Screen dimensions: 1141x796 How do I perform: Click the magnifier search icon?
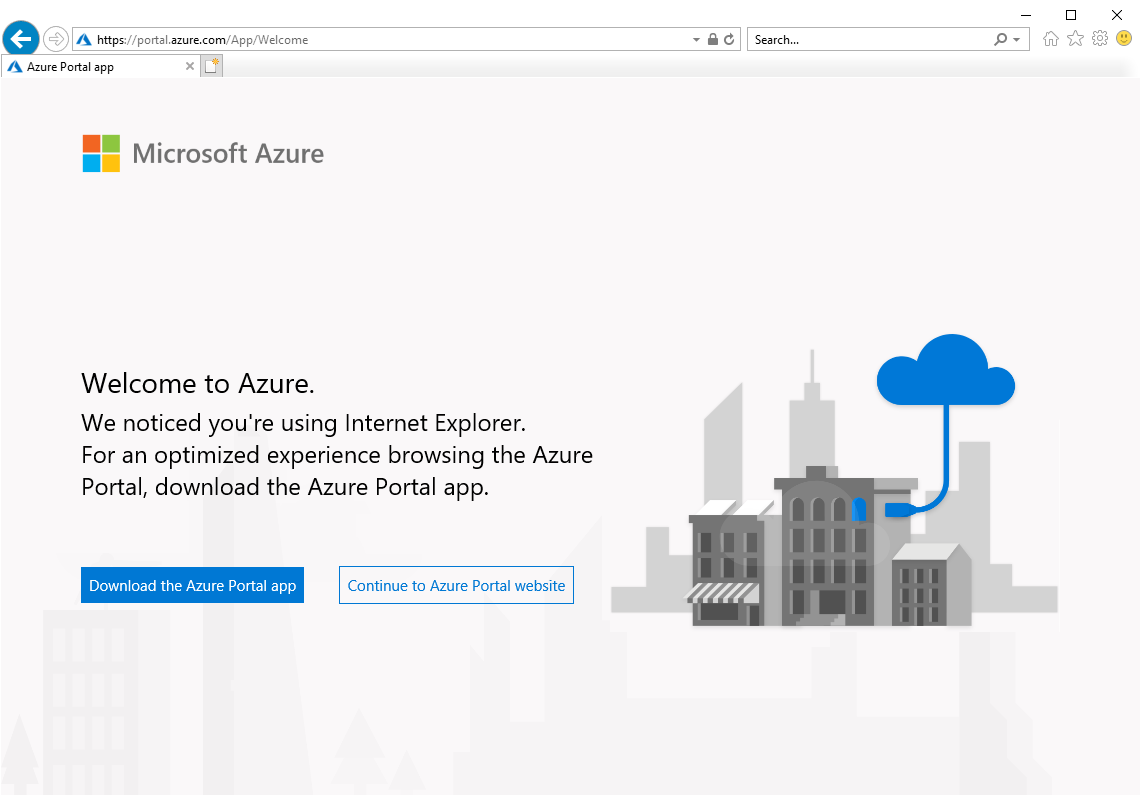(x=1000, y=40)
